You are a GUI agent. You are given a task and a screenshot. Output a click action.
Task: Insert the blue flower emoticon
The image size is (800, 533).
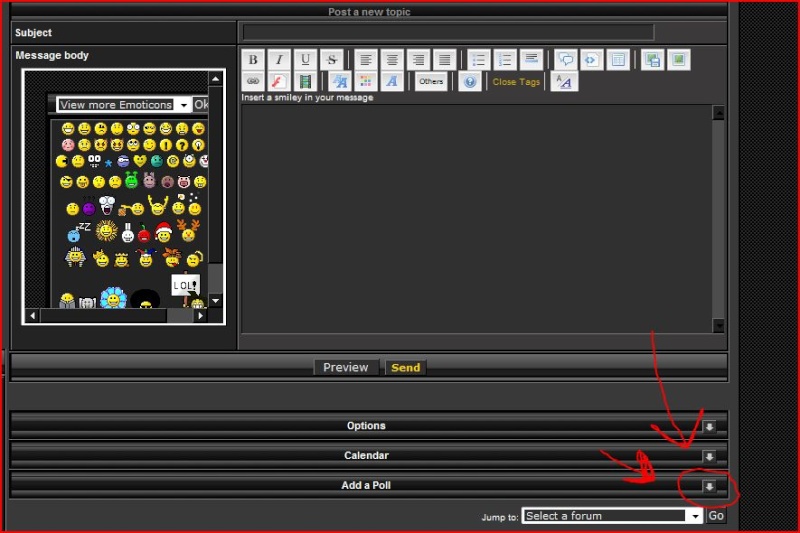pos(113,298)
